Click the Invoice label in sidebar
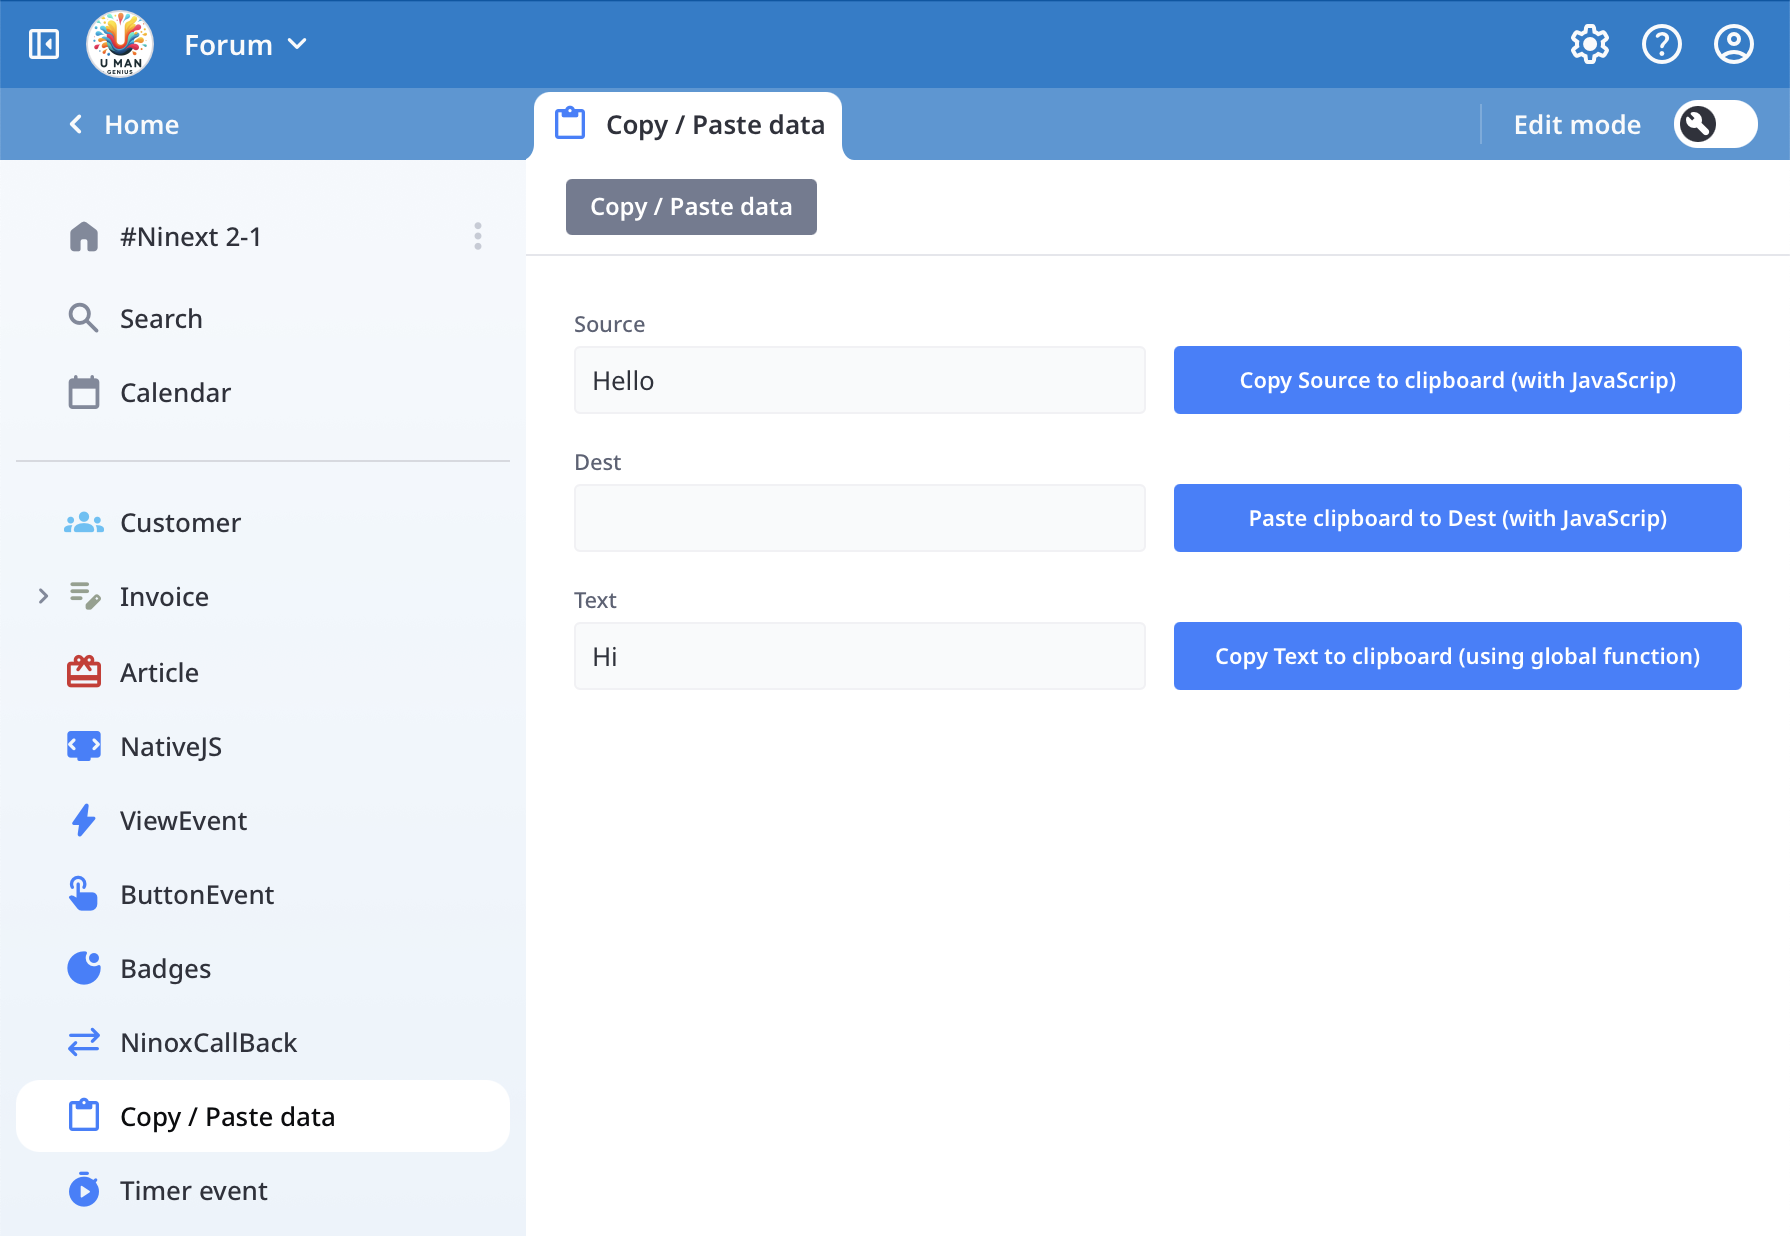 coord(164,597)
